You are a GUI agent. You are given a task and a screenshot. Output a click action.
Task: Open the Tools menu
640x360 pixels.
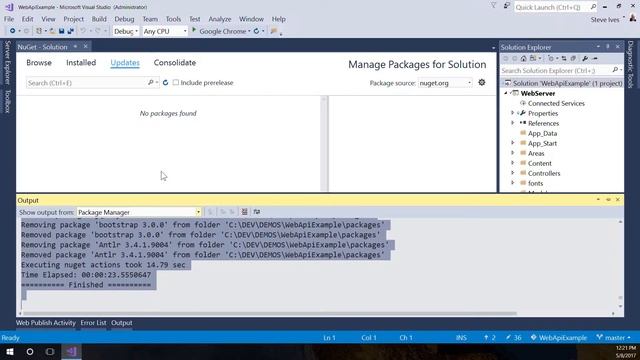pyautogui.click(x=173, y=19)
